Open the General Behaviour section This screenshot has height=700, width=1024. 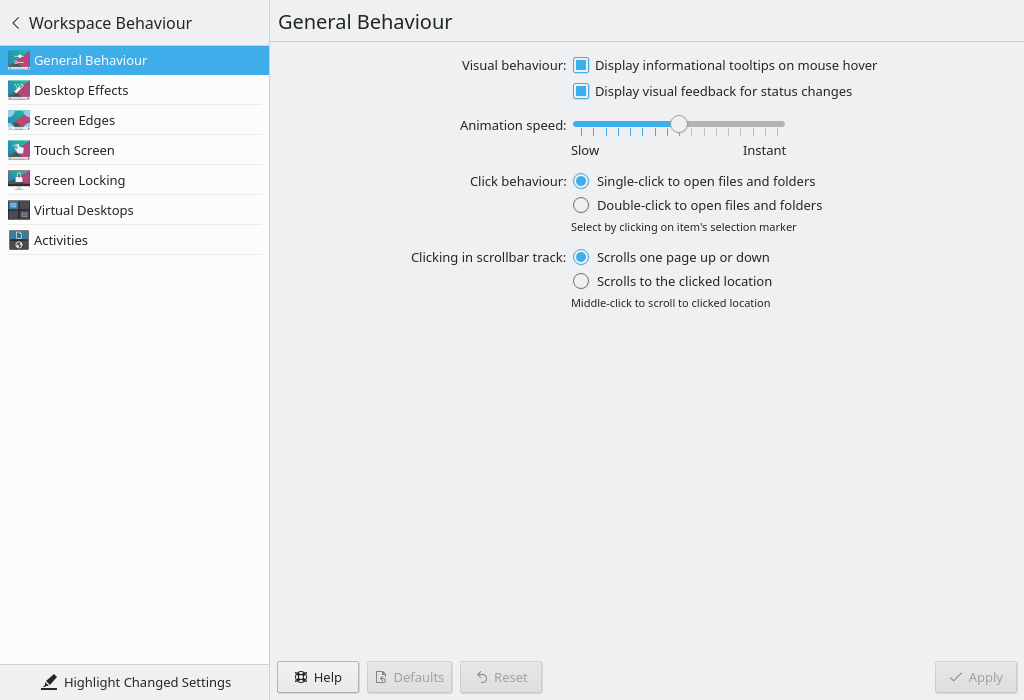[135, 60]
